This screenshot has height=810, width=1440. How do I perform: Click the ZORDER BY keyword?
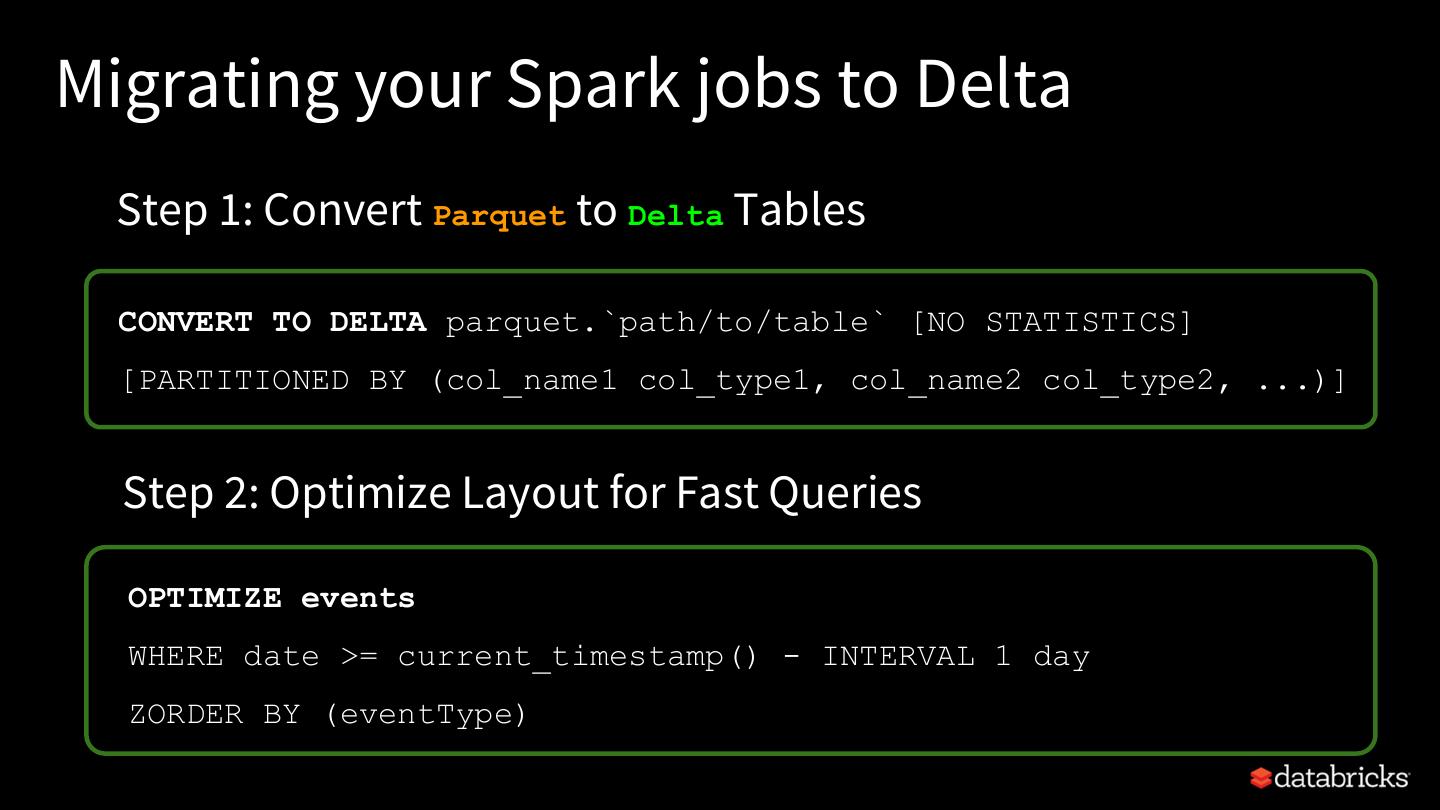[x=214, y=714]
